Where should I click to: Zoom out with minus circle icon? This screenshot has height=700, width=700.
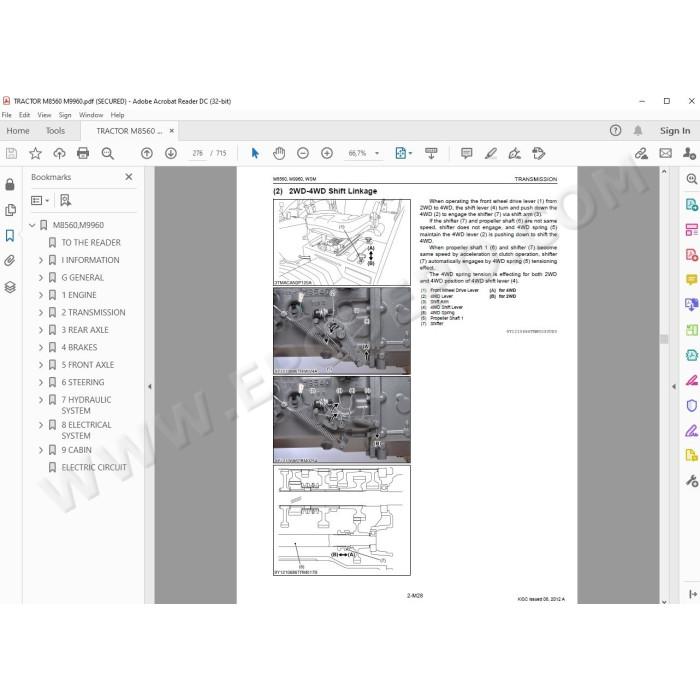tap(303, 154)
